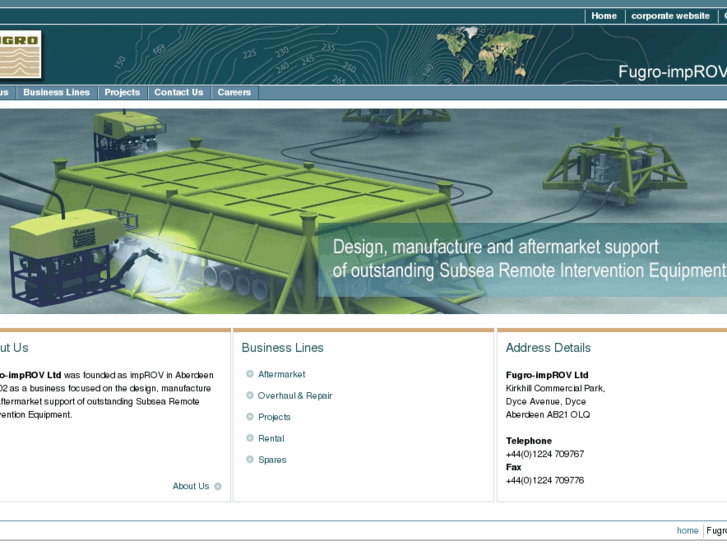This screenshot has width=727, height=545.
Task: Select the Careers navigation tab
Action: [x=234, y=92]
